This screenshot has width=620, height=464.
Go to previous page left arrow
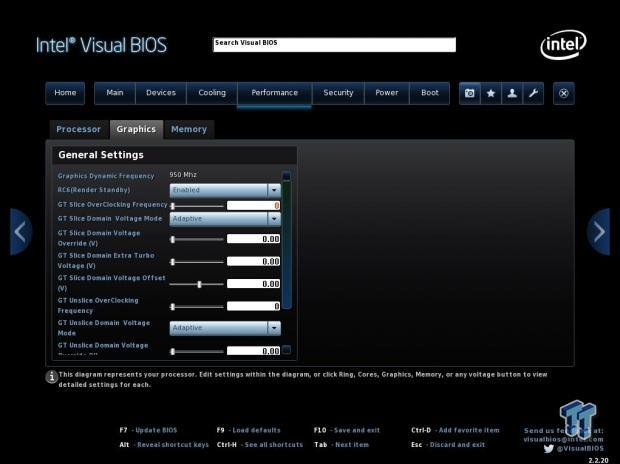[21, 232]
